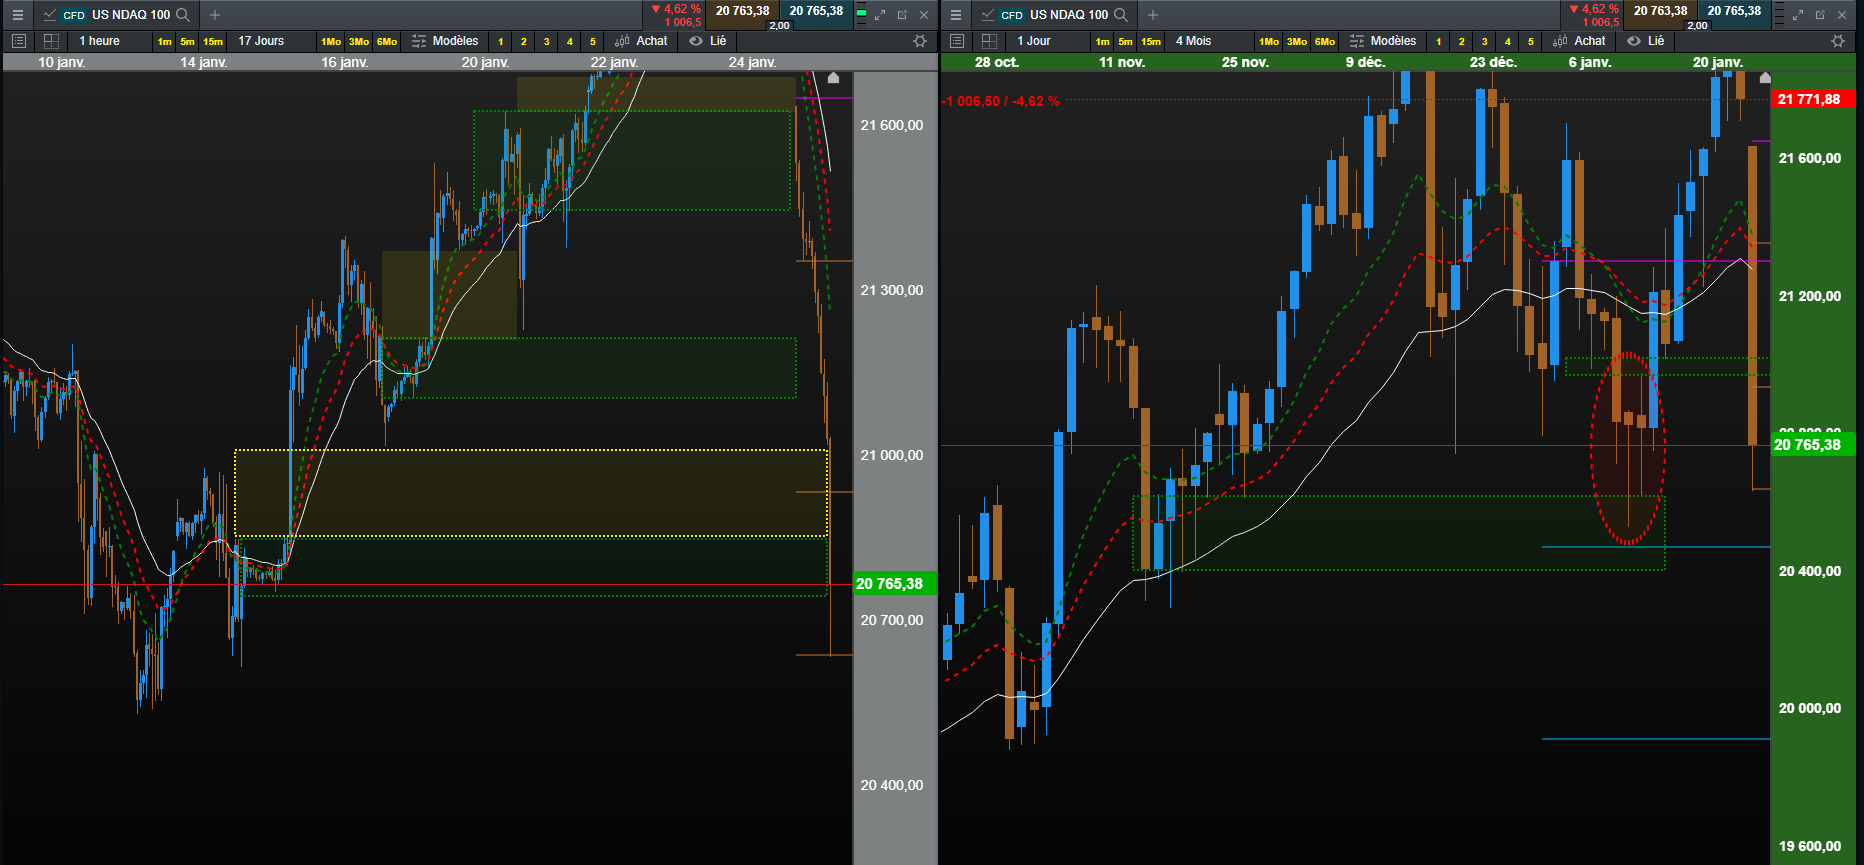Viewport: 1864px width, 865px height.
Task: Open the left chart settings gear
Action: [x=920, y=41]
